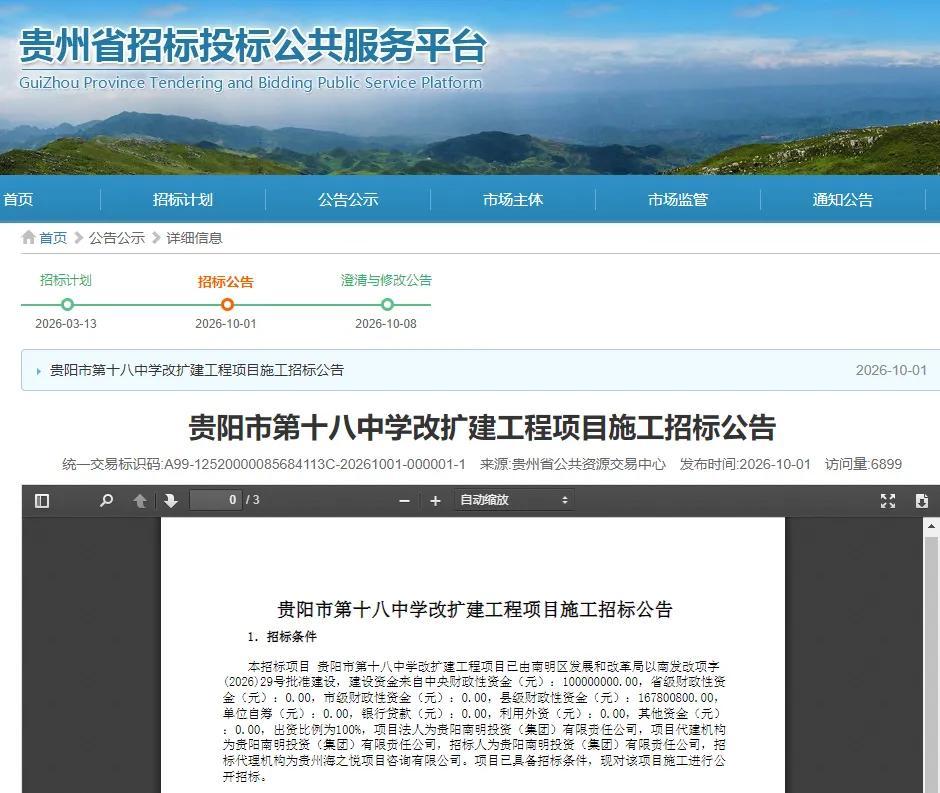Open 通知公告 in navigation bar
The image size is (940, 793).
click(x=843, y=200)
